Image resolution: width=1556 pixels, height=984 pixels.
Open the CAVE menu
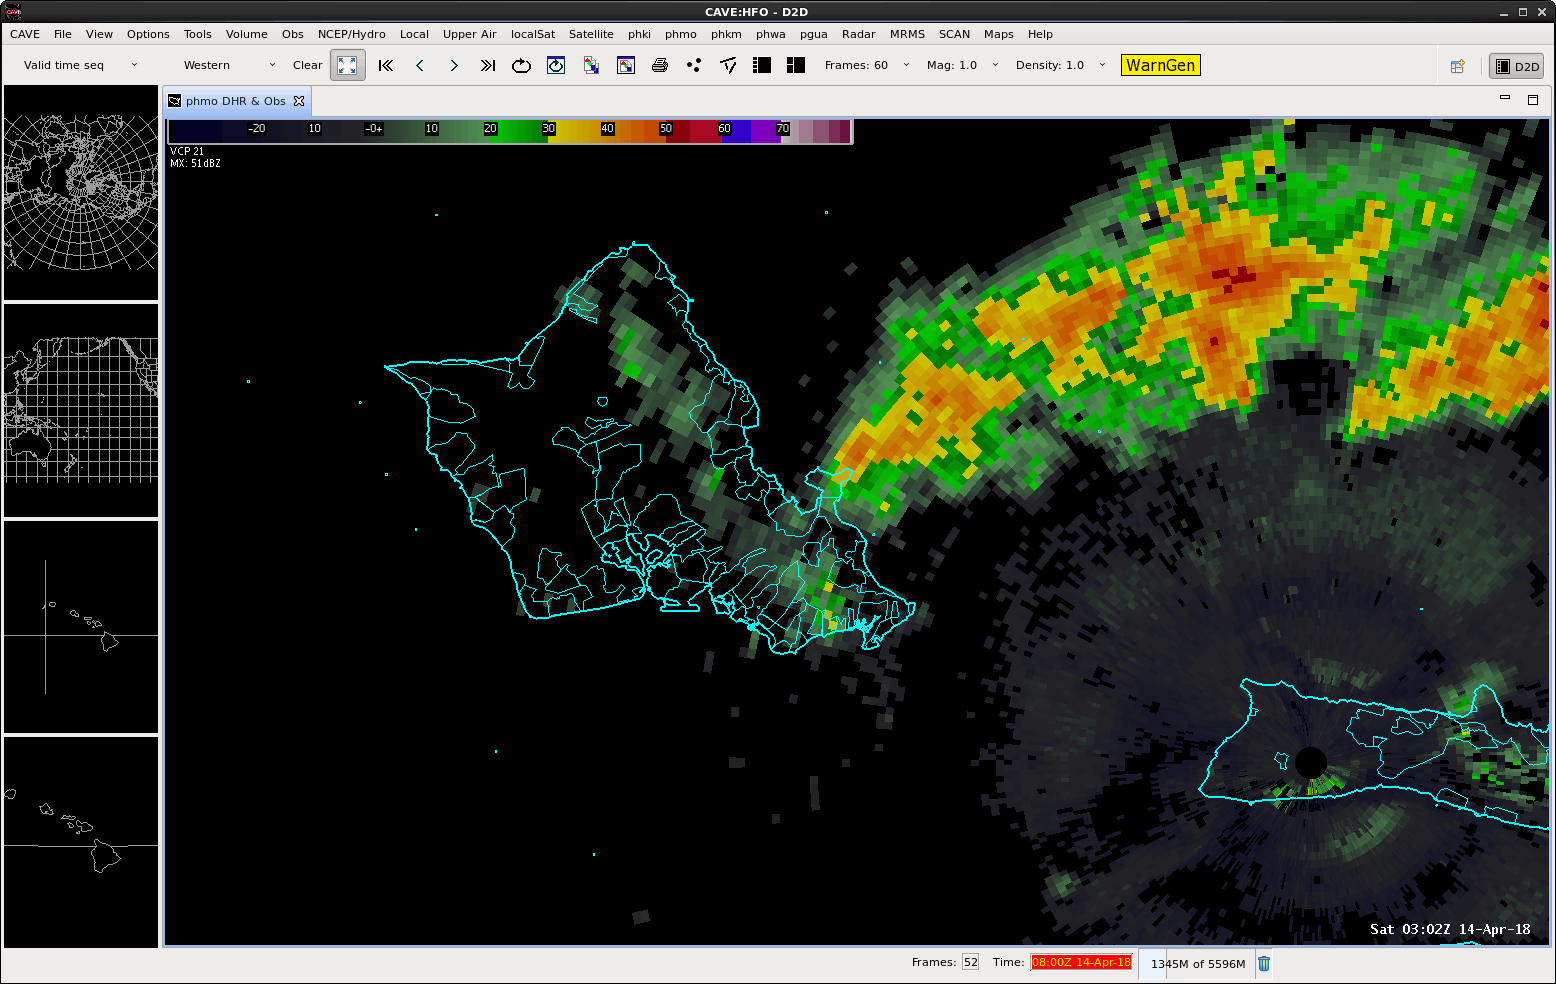[x=25, y=34]
